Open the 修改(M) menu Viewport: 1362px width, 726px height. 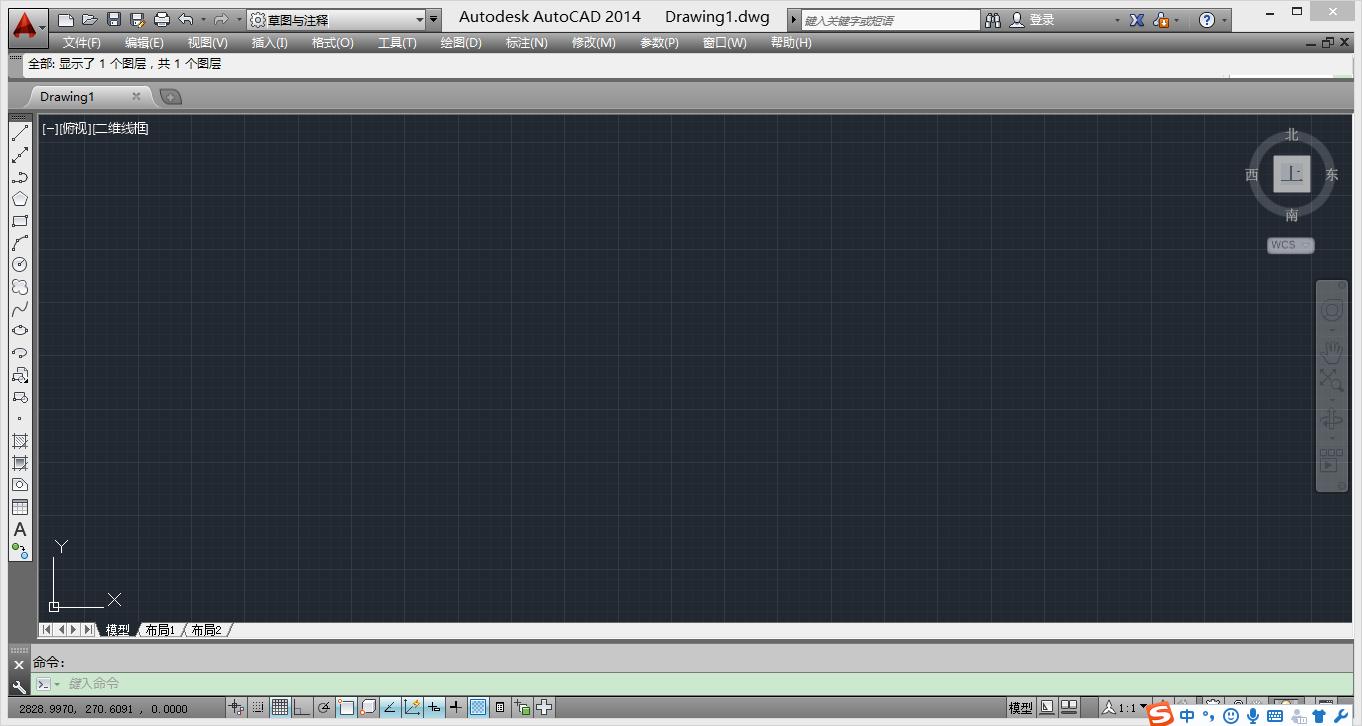(593, 43)
